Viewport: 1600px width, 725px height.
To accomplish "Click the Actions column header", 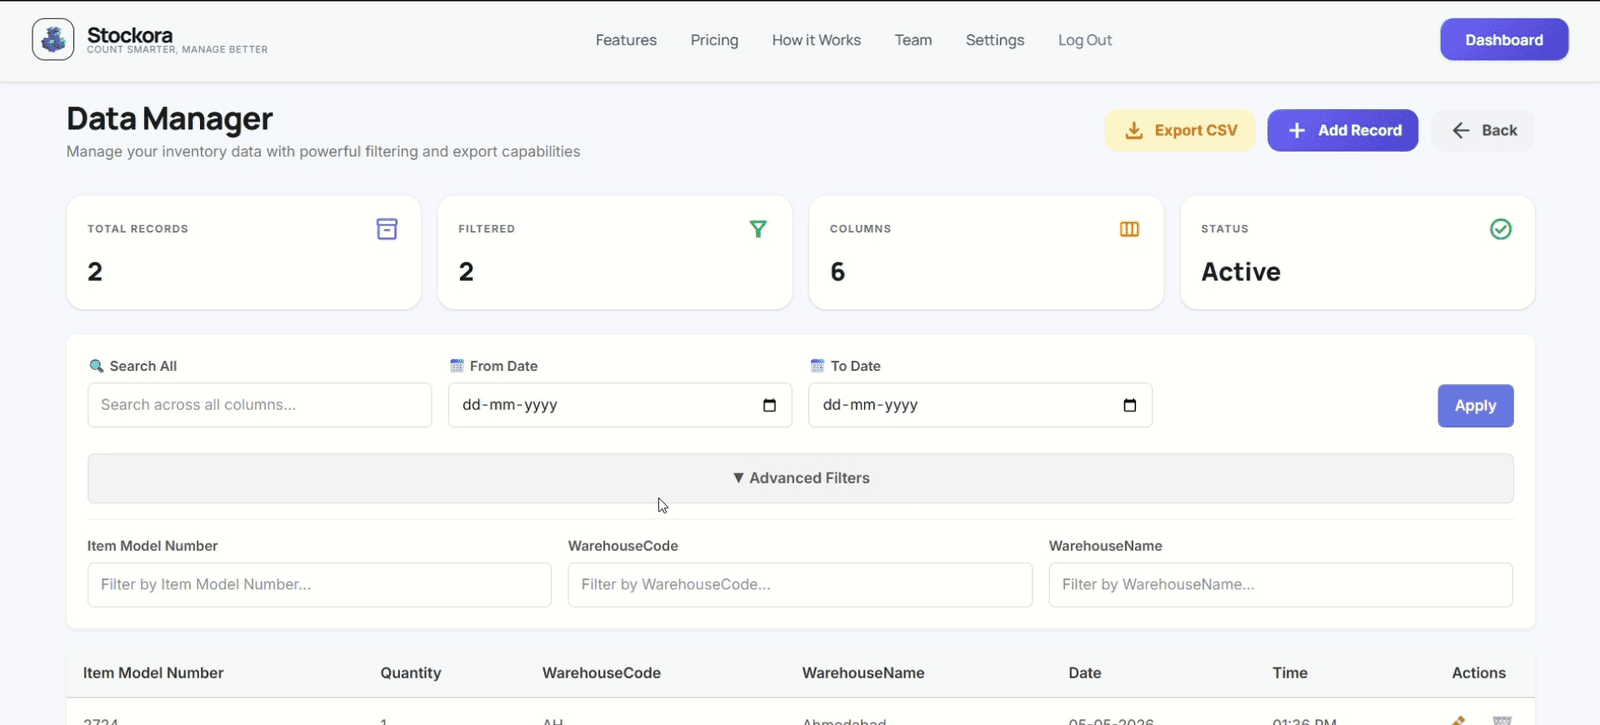I will (1479, 673).
